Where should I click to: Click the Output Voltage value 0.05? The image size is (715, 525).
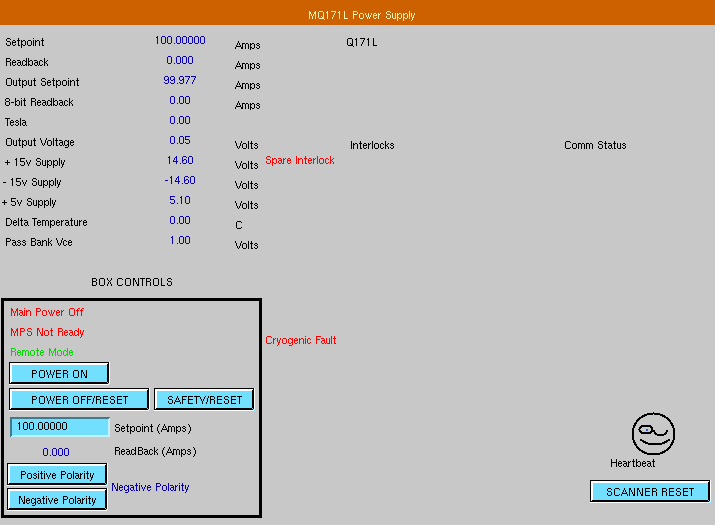[x=180, y=140]
